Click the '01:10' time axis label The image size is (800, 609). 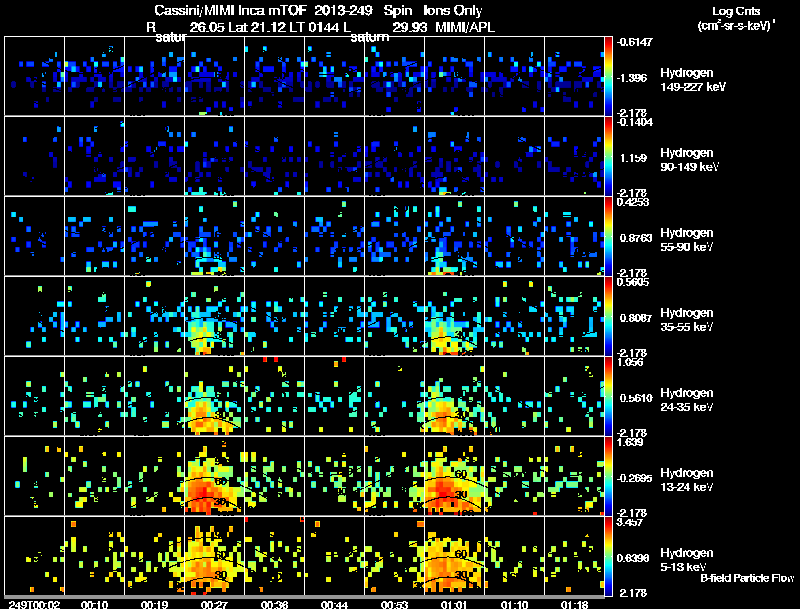point(514,604)
